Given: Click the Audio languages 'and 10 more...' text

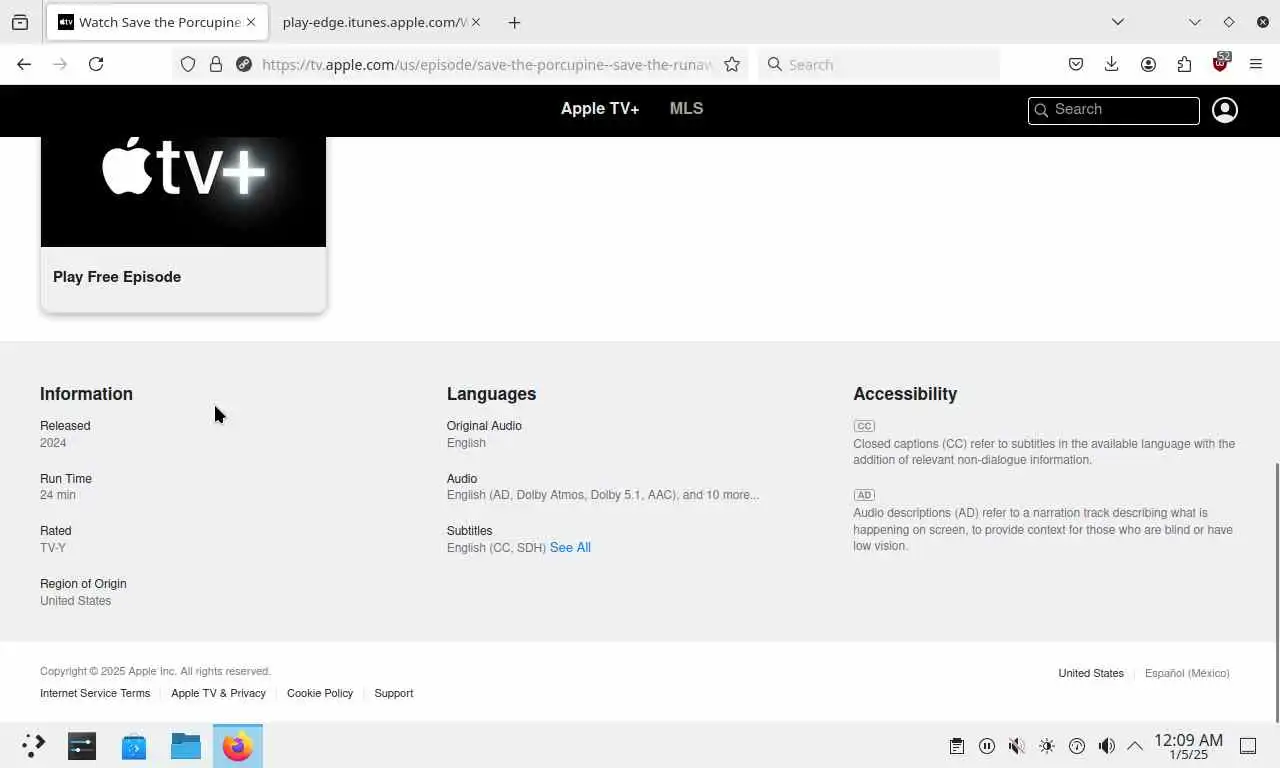Looking at the screenshot, I should click(x=721, y=495).
